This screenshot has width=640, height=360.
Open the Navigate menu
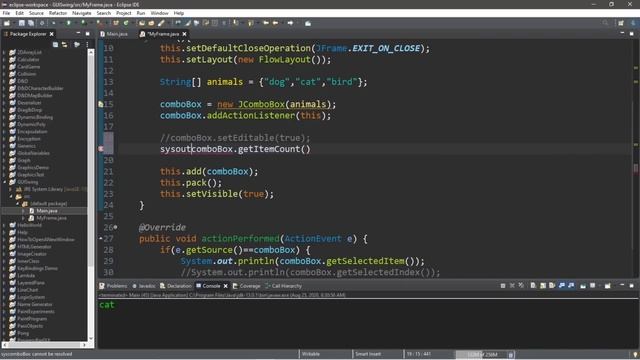[82, 13]
